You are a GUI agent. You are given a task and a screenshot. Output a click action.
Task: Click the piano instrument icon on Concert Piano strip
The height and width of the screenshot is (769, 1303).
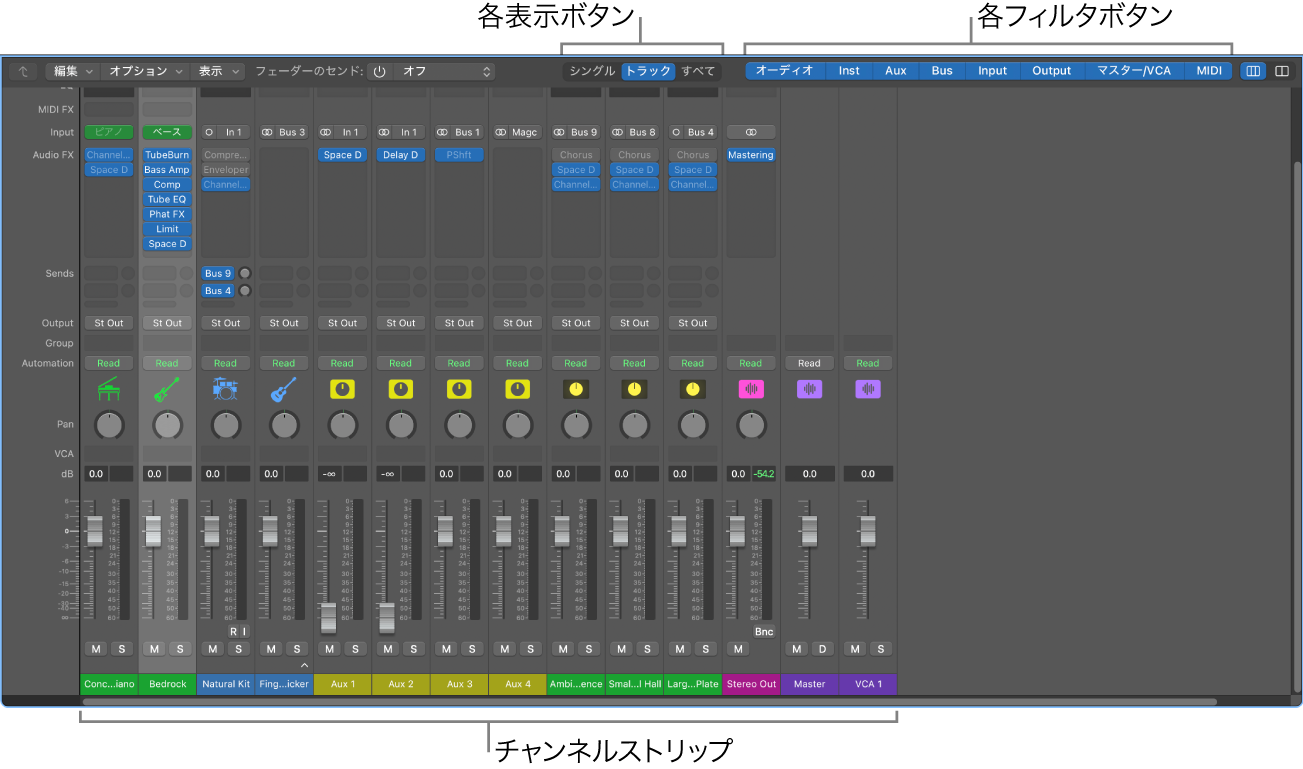pos(108,389)
